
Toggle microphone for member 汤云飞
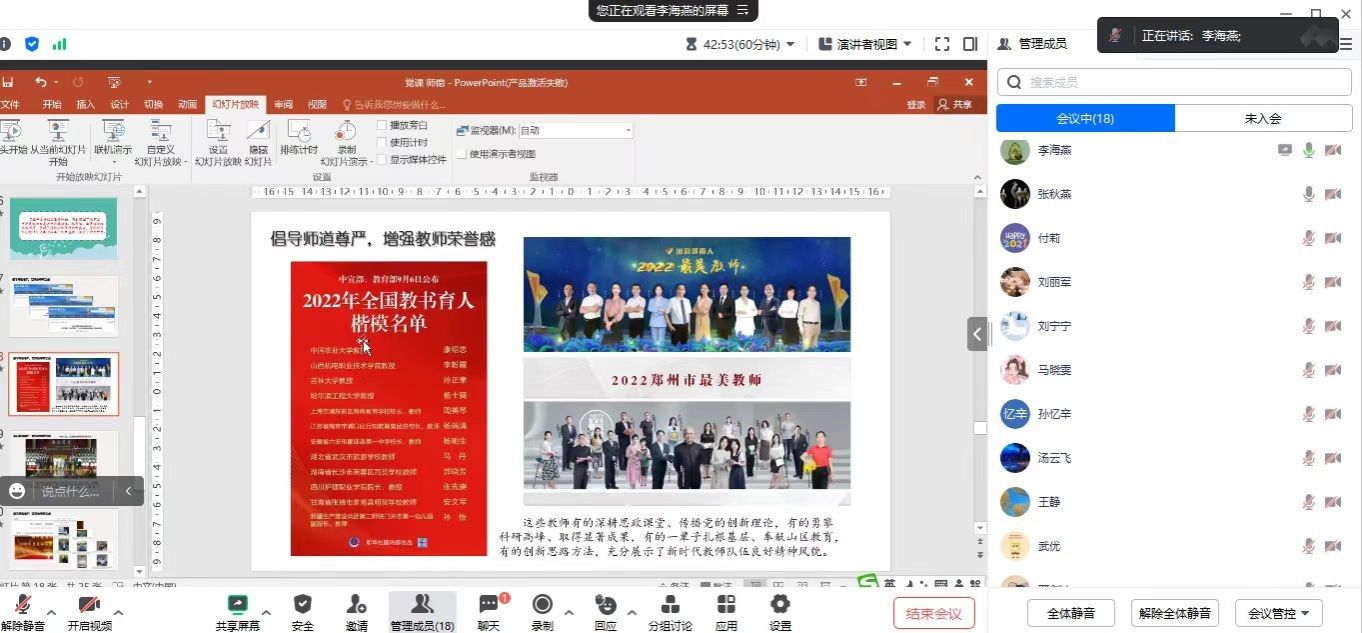[1308, 458]
